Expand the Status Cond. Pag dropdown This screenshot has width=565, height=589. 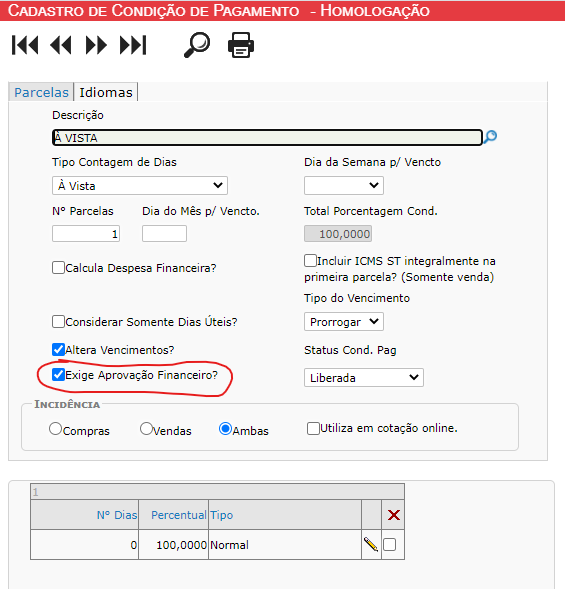364,378
